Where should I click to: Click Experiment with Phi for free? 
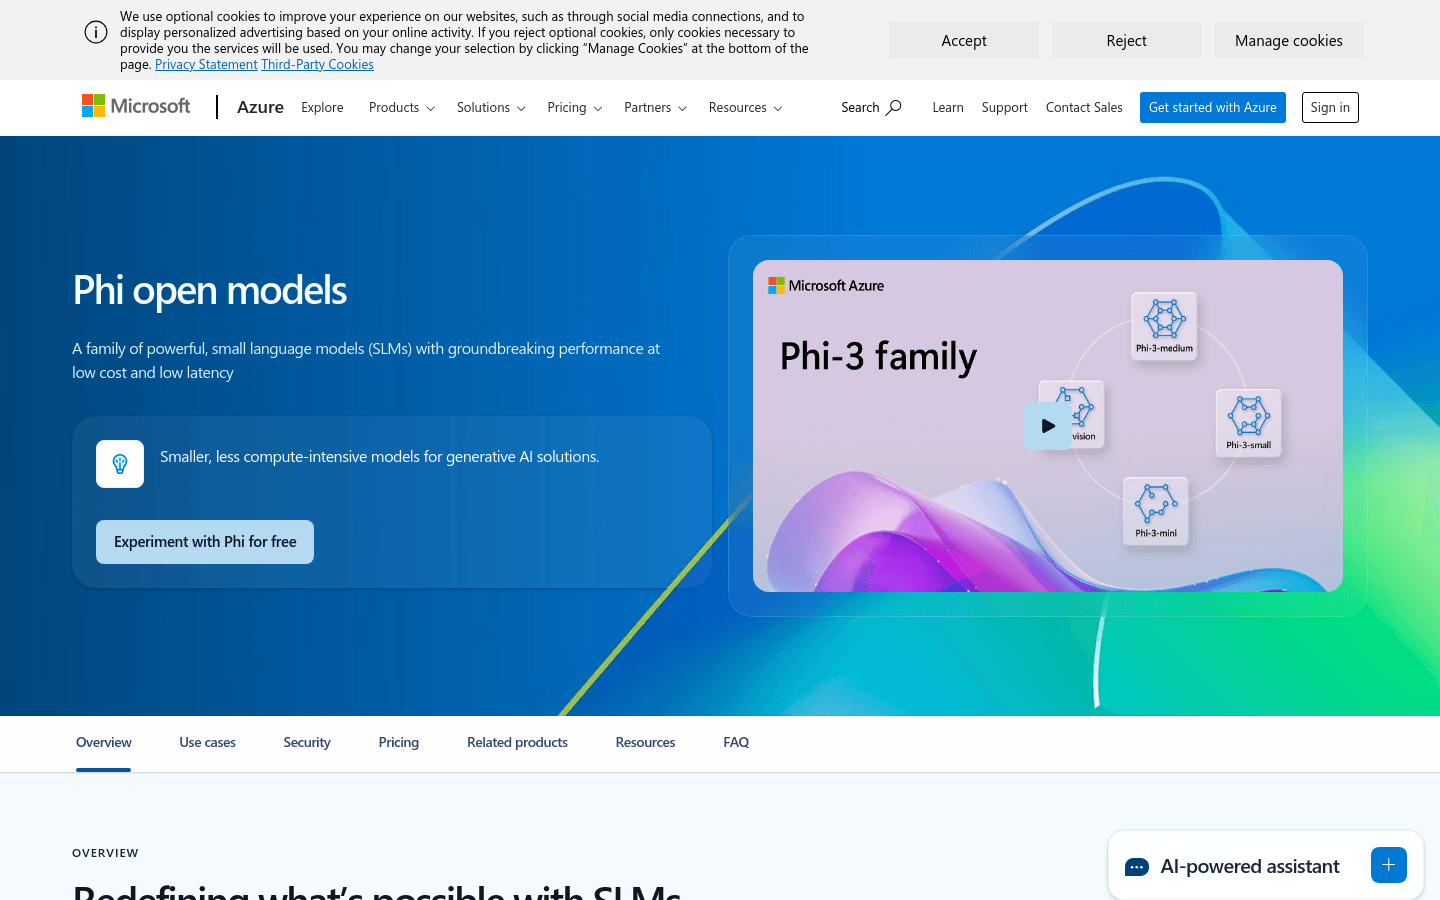[x=205, y=542]
